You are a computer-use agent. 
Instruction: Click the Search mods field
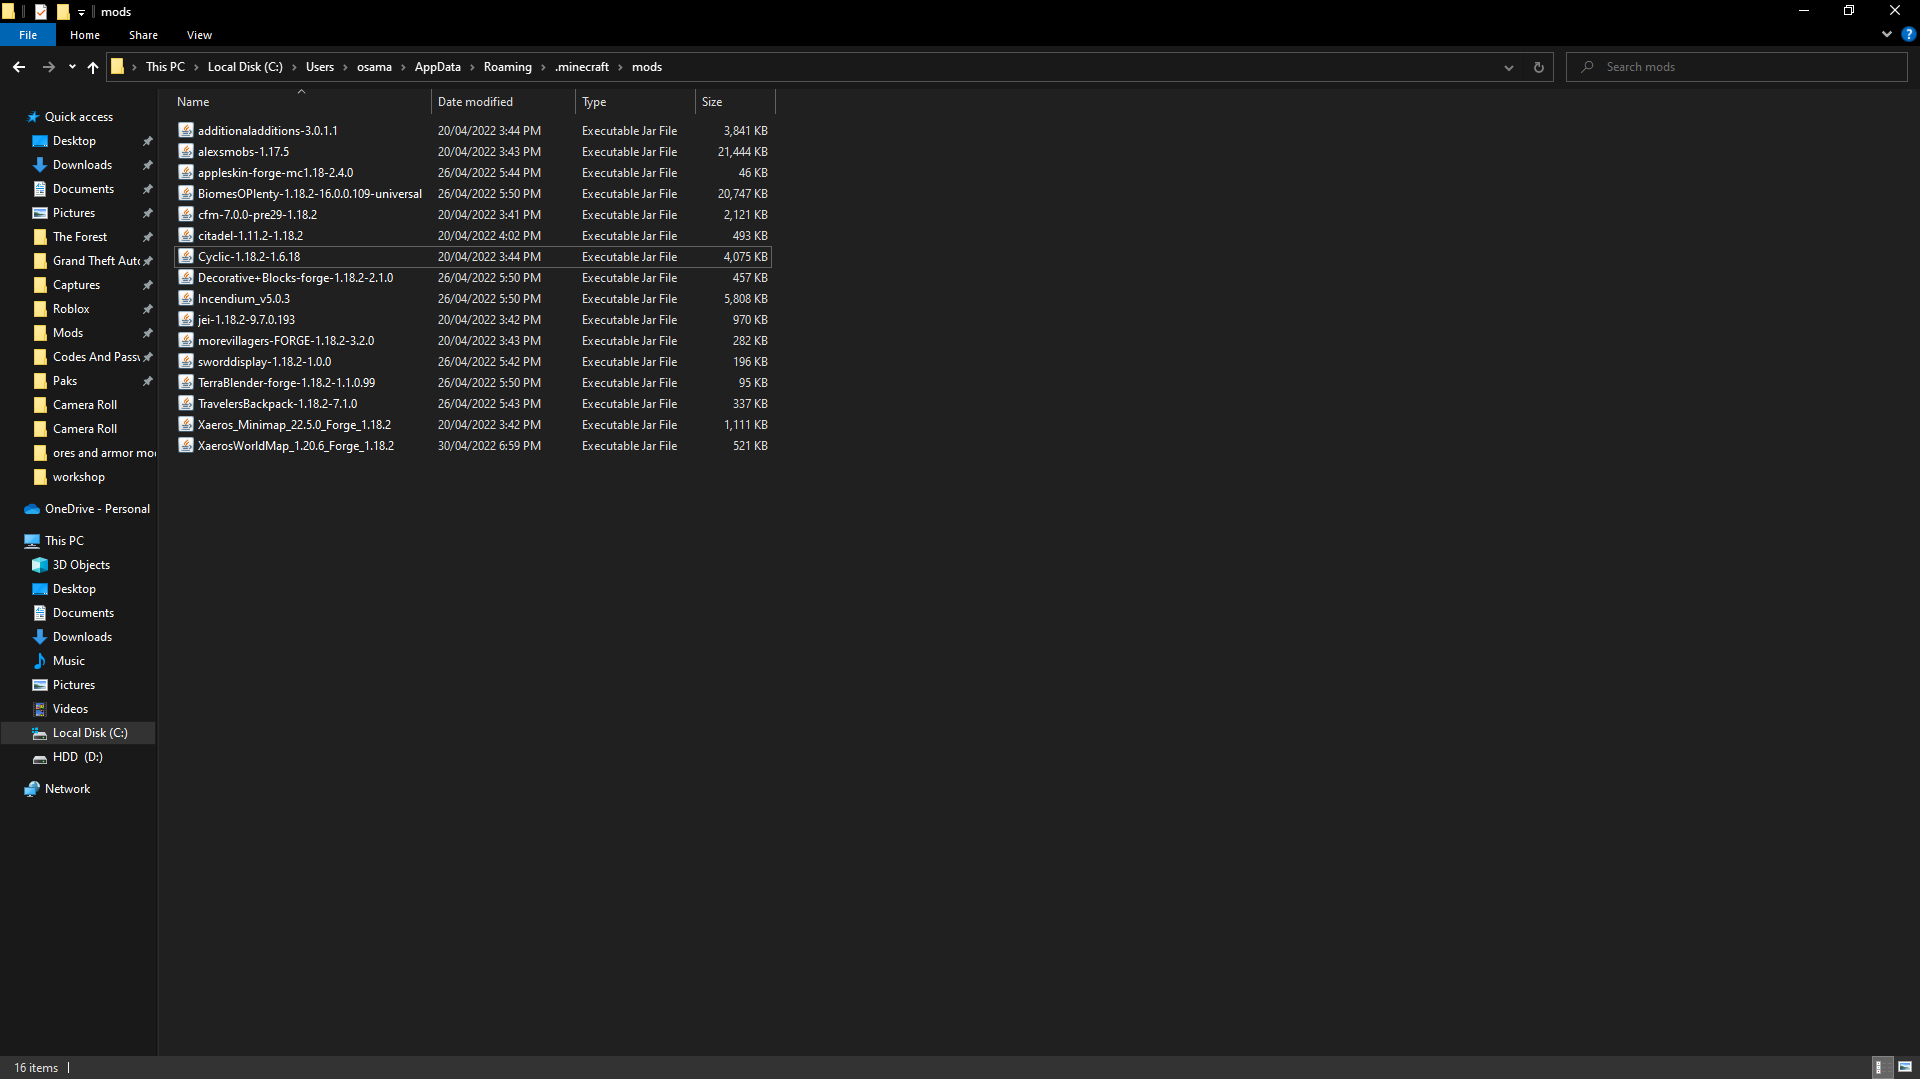pos(1736,67)
